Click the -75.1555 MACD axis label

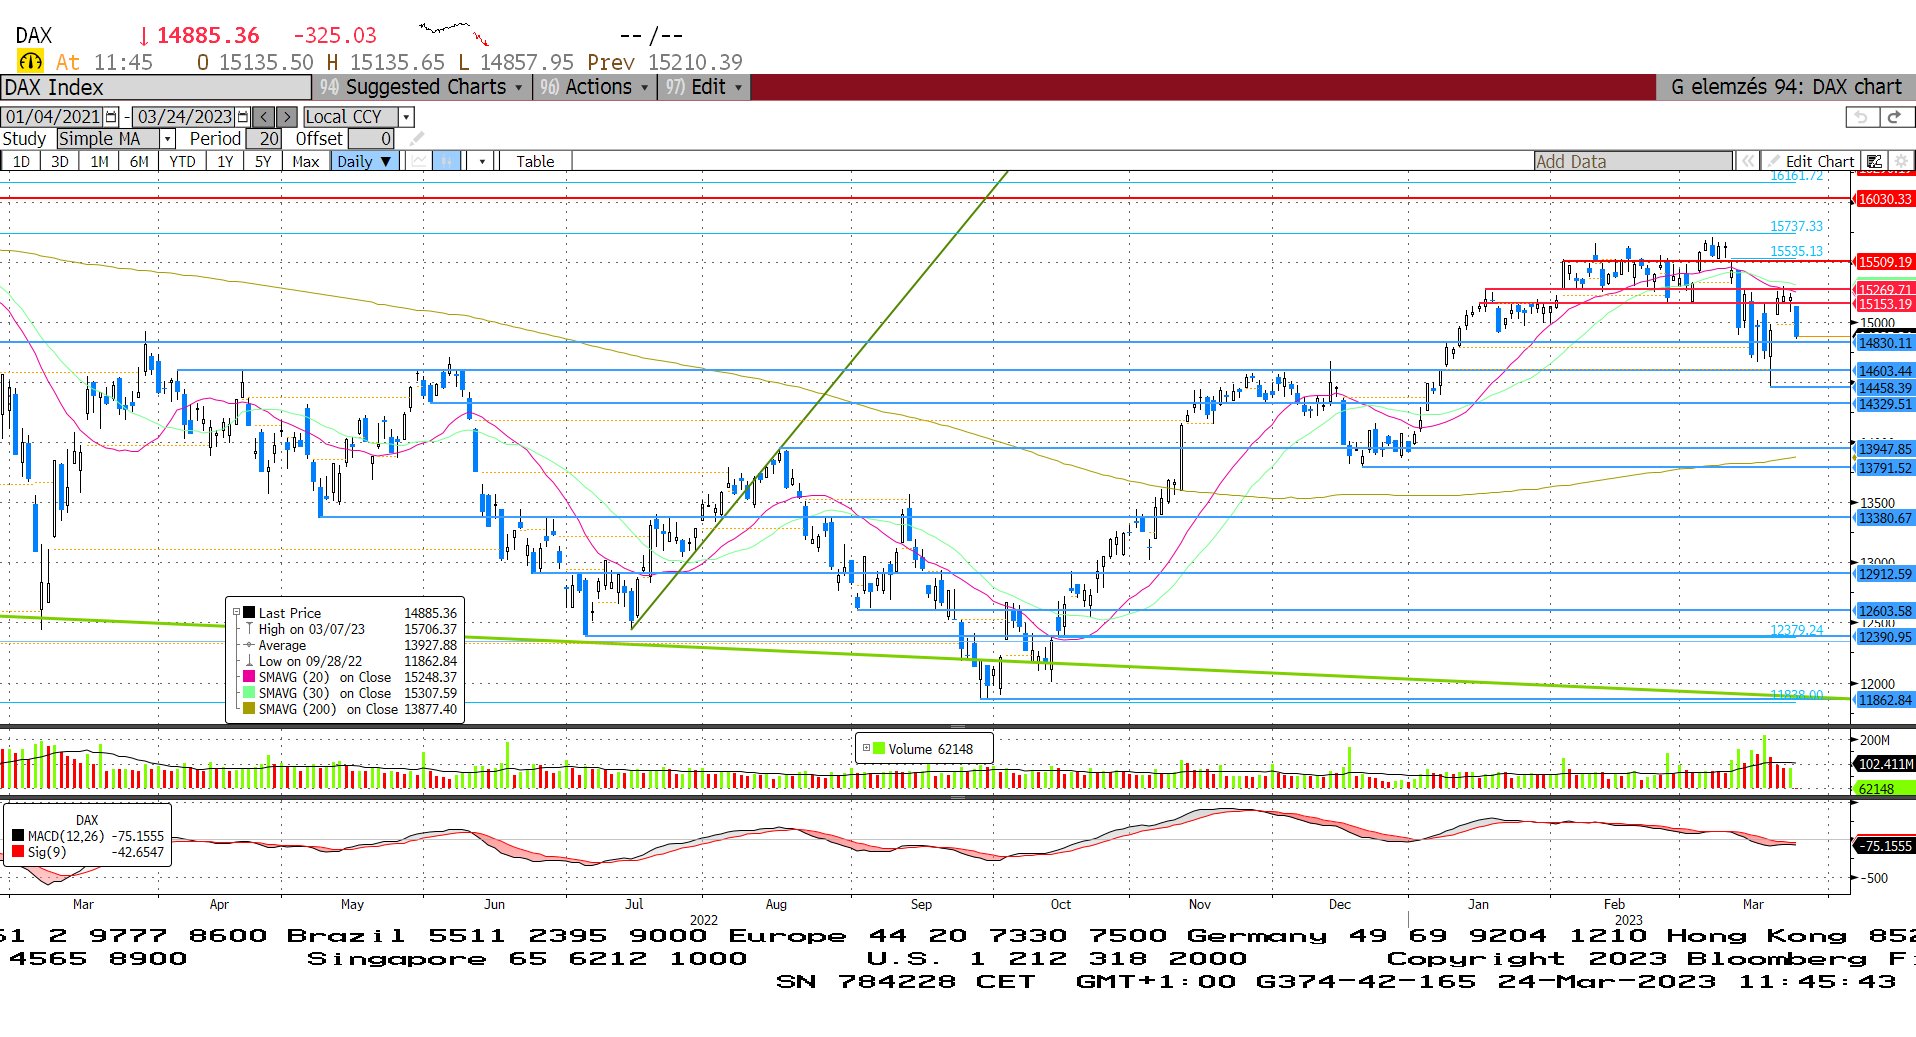coord(1885,846)
